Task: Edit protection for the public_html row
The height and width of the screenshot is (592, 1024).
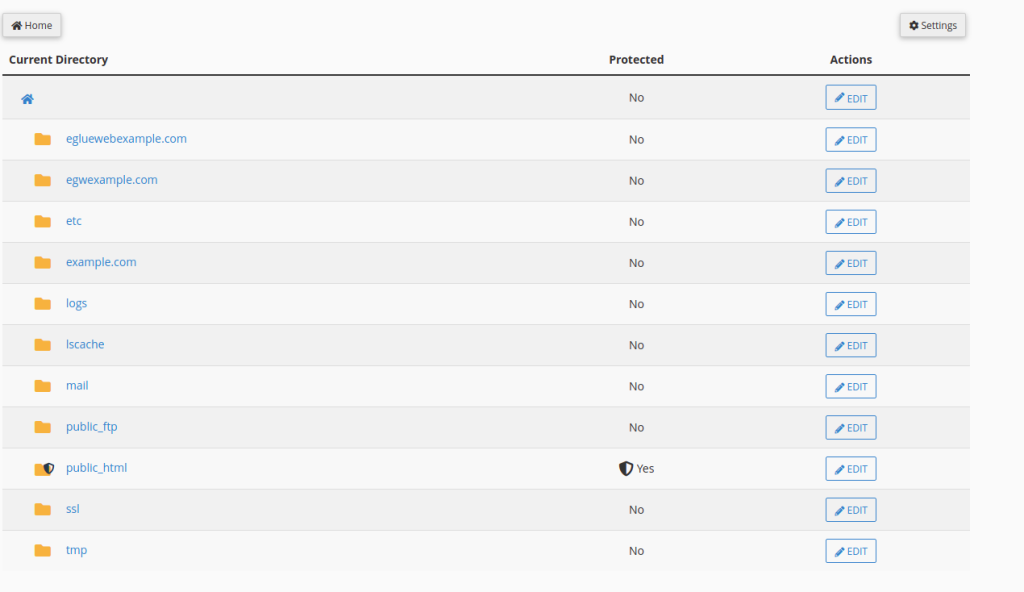Action: [x=851, y=469]
